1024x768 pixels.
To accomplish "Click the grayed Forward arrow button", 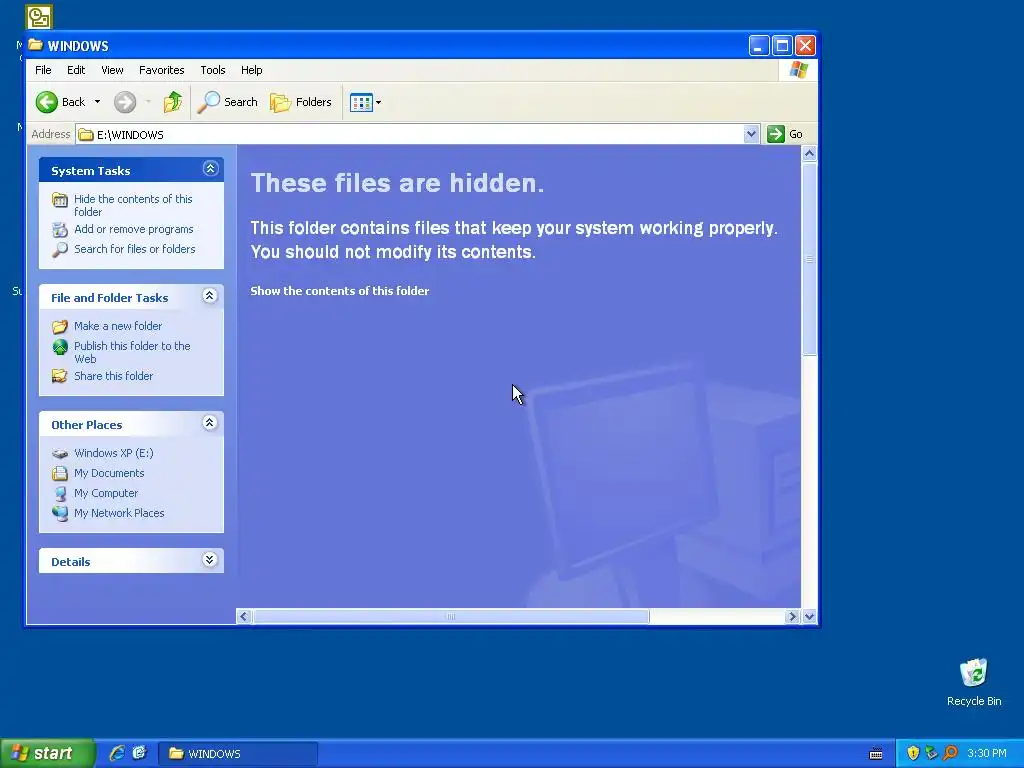I will [x=125, y=102].
